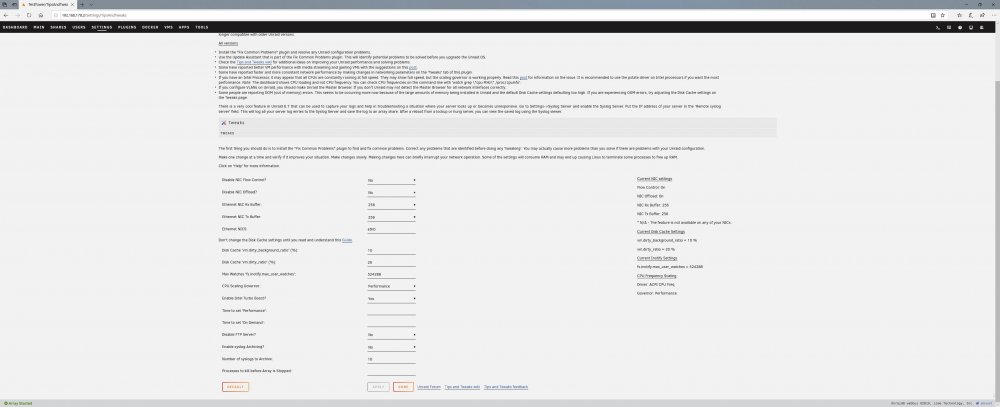Open the Users menu
1000x407 pixels.
79,27
